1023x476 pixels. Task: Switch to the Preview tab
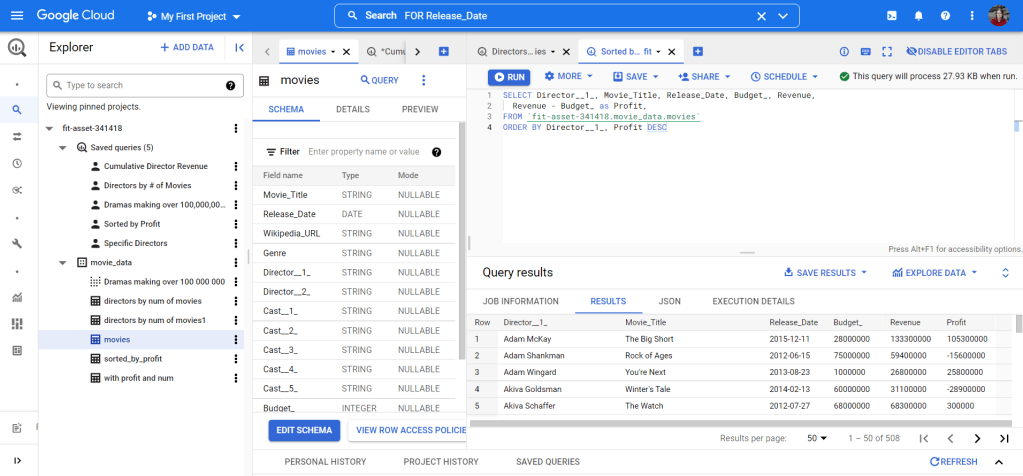point(419,109)
